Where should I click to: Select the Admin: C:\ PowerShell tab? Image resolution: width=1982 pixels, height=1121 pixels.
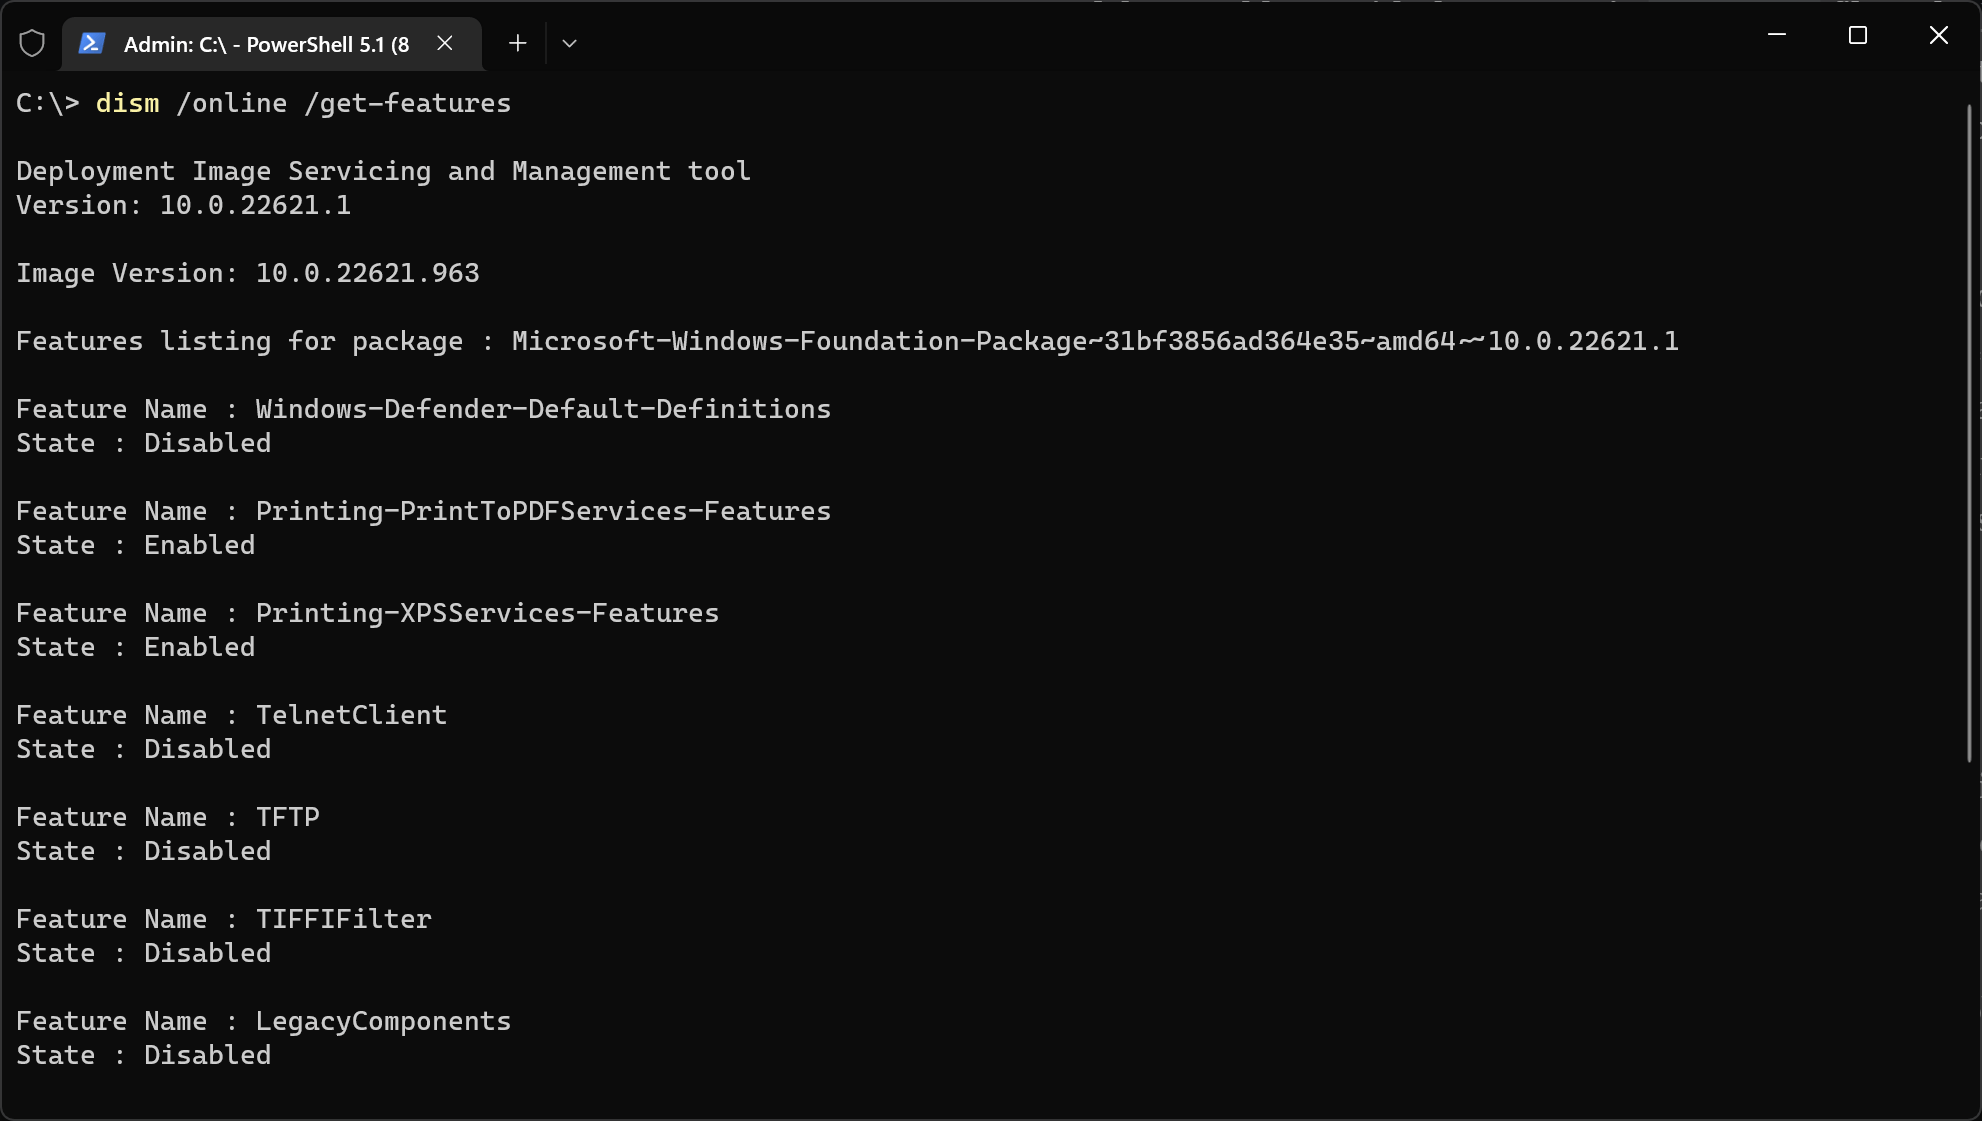click(270, 43)
